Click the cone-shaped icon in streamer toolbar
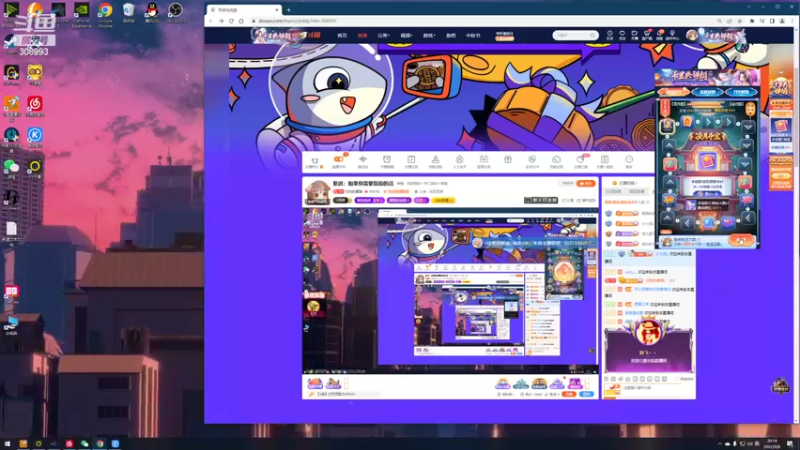 coord(435,160)
